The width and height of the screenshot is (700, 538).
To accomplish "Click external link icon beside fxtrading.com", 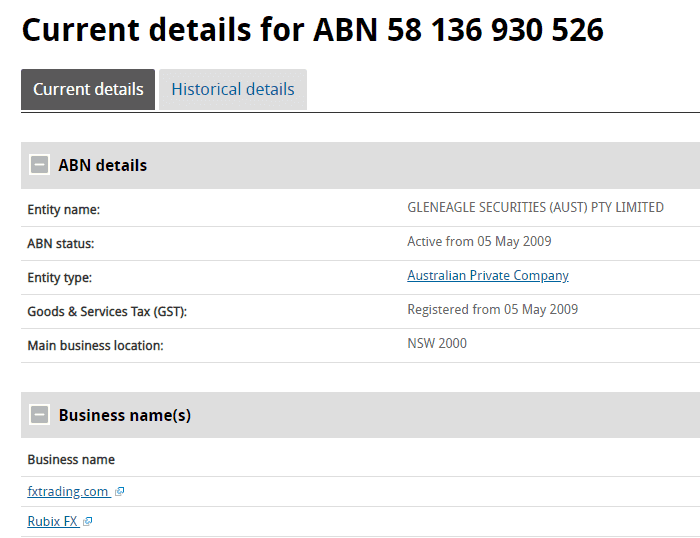I will 120,492.
